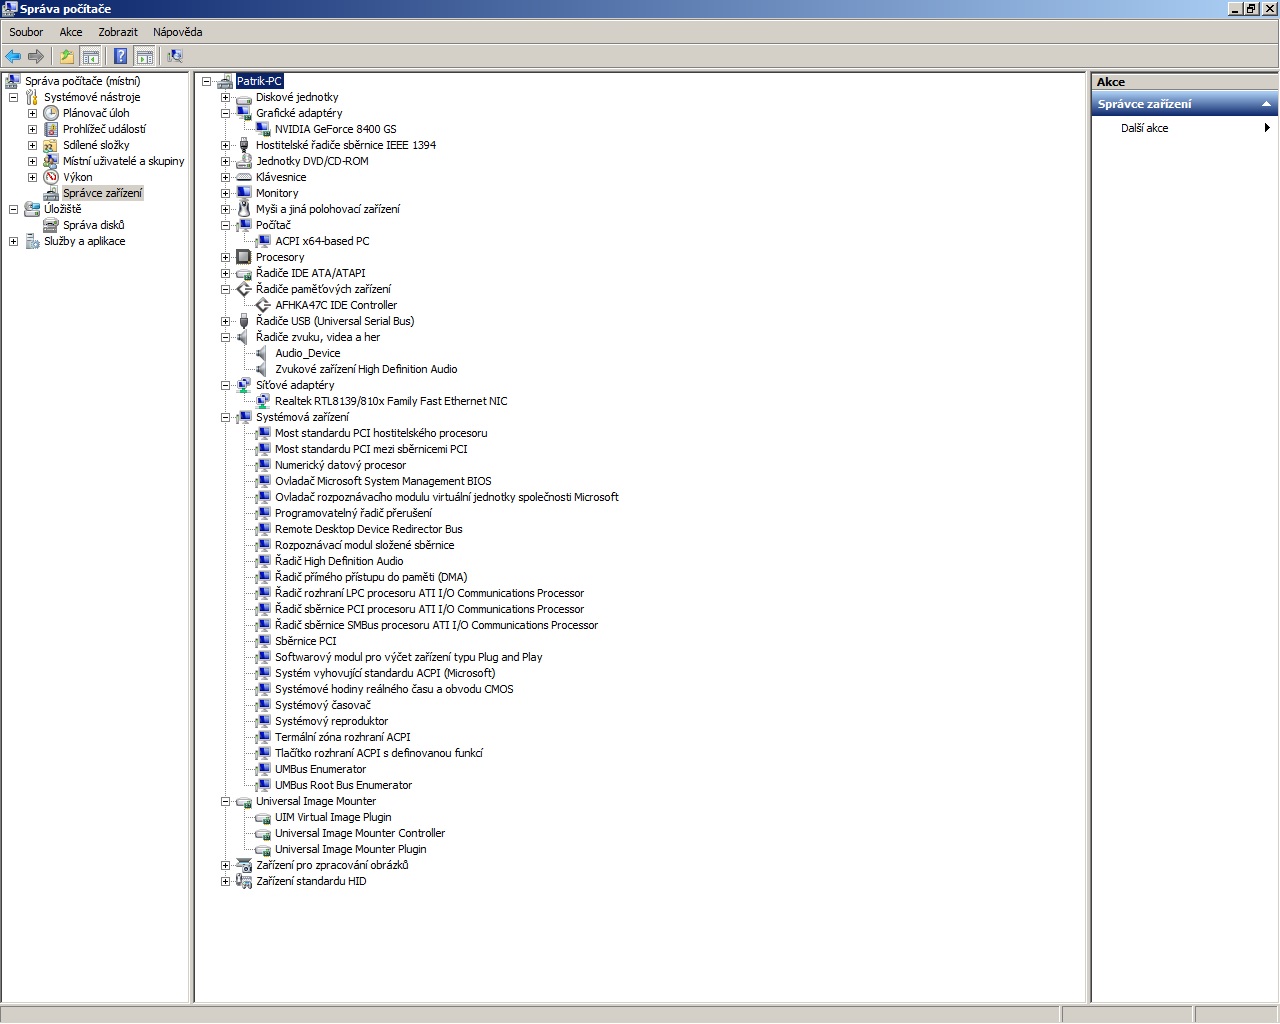Click the Místní uživatelé a skupiny icon
1280x1024 pixels.
51,161
